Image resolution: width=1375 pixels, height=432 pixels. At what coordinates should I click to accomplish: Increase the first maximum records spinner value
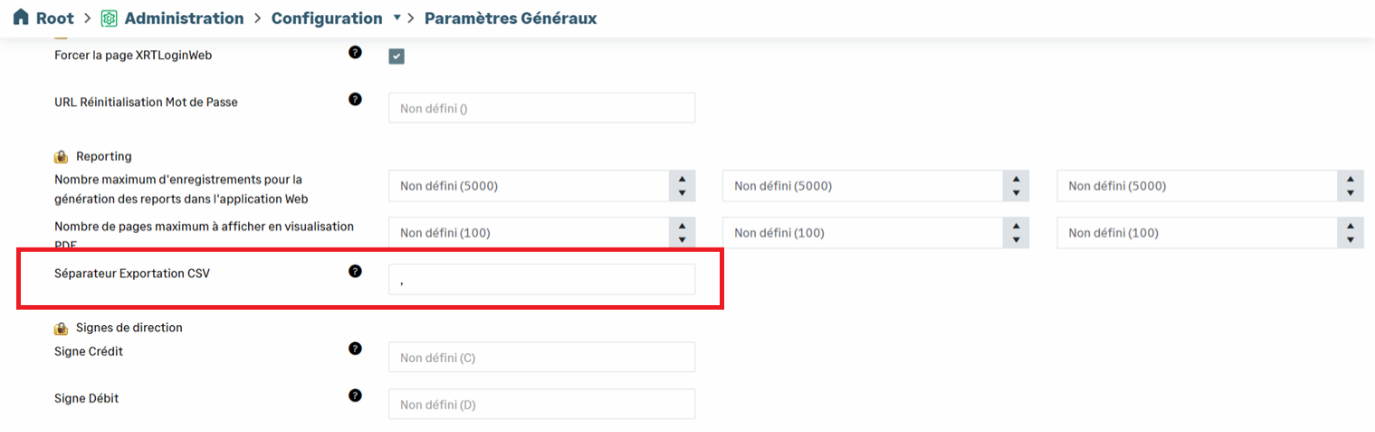[x=681, y=179]
